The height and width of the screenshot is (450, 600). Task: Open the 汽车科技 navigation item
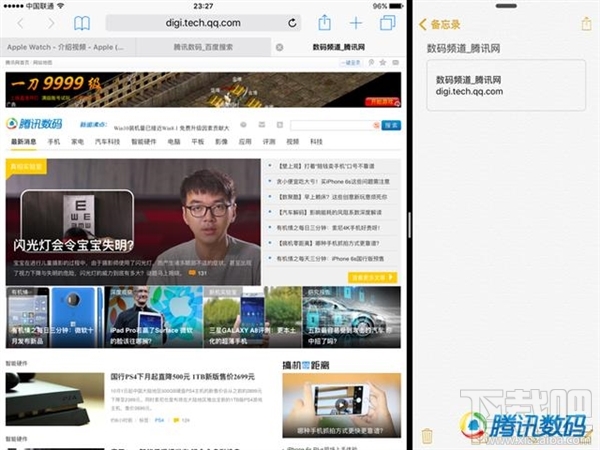[108, 142]
